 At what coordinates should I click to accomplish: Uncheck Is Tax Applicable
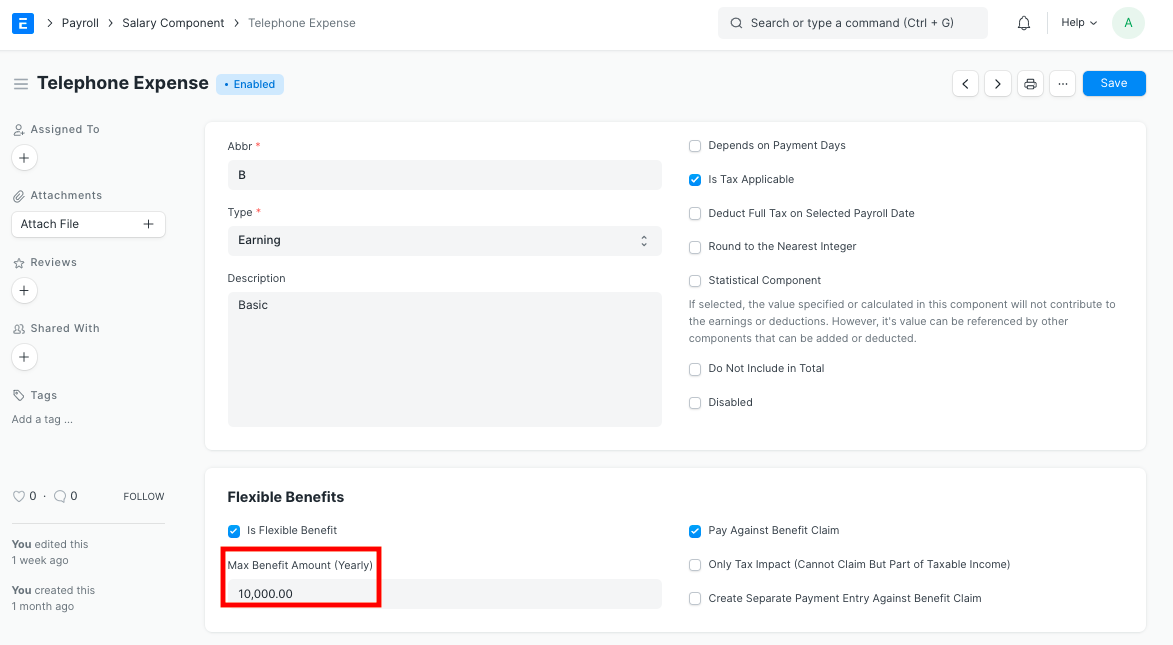click(x=695, y=180)
